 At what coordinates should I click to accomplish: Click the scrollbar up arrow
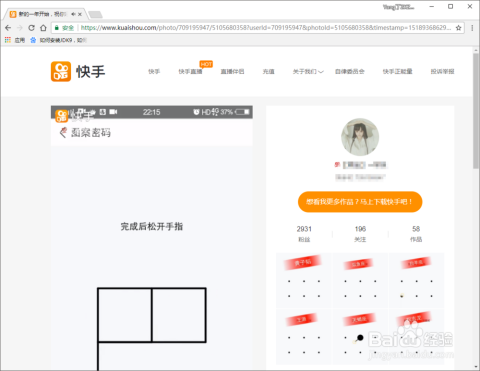tap(476, 50)
